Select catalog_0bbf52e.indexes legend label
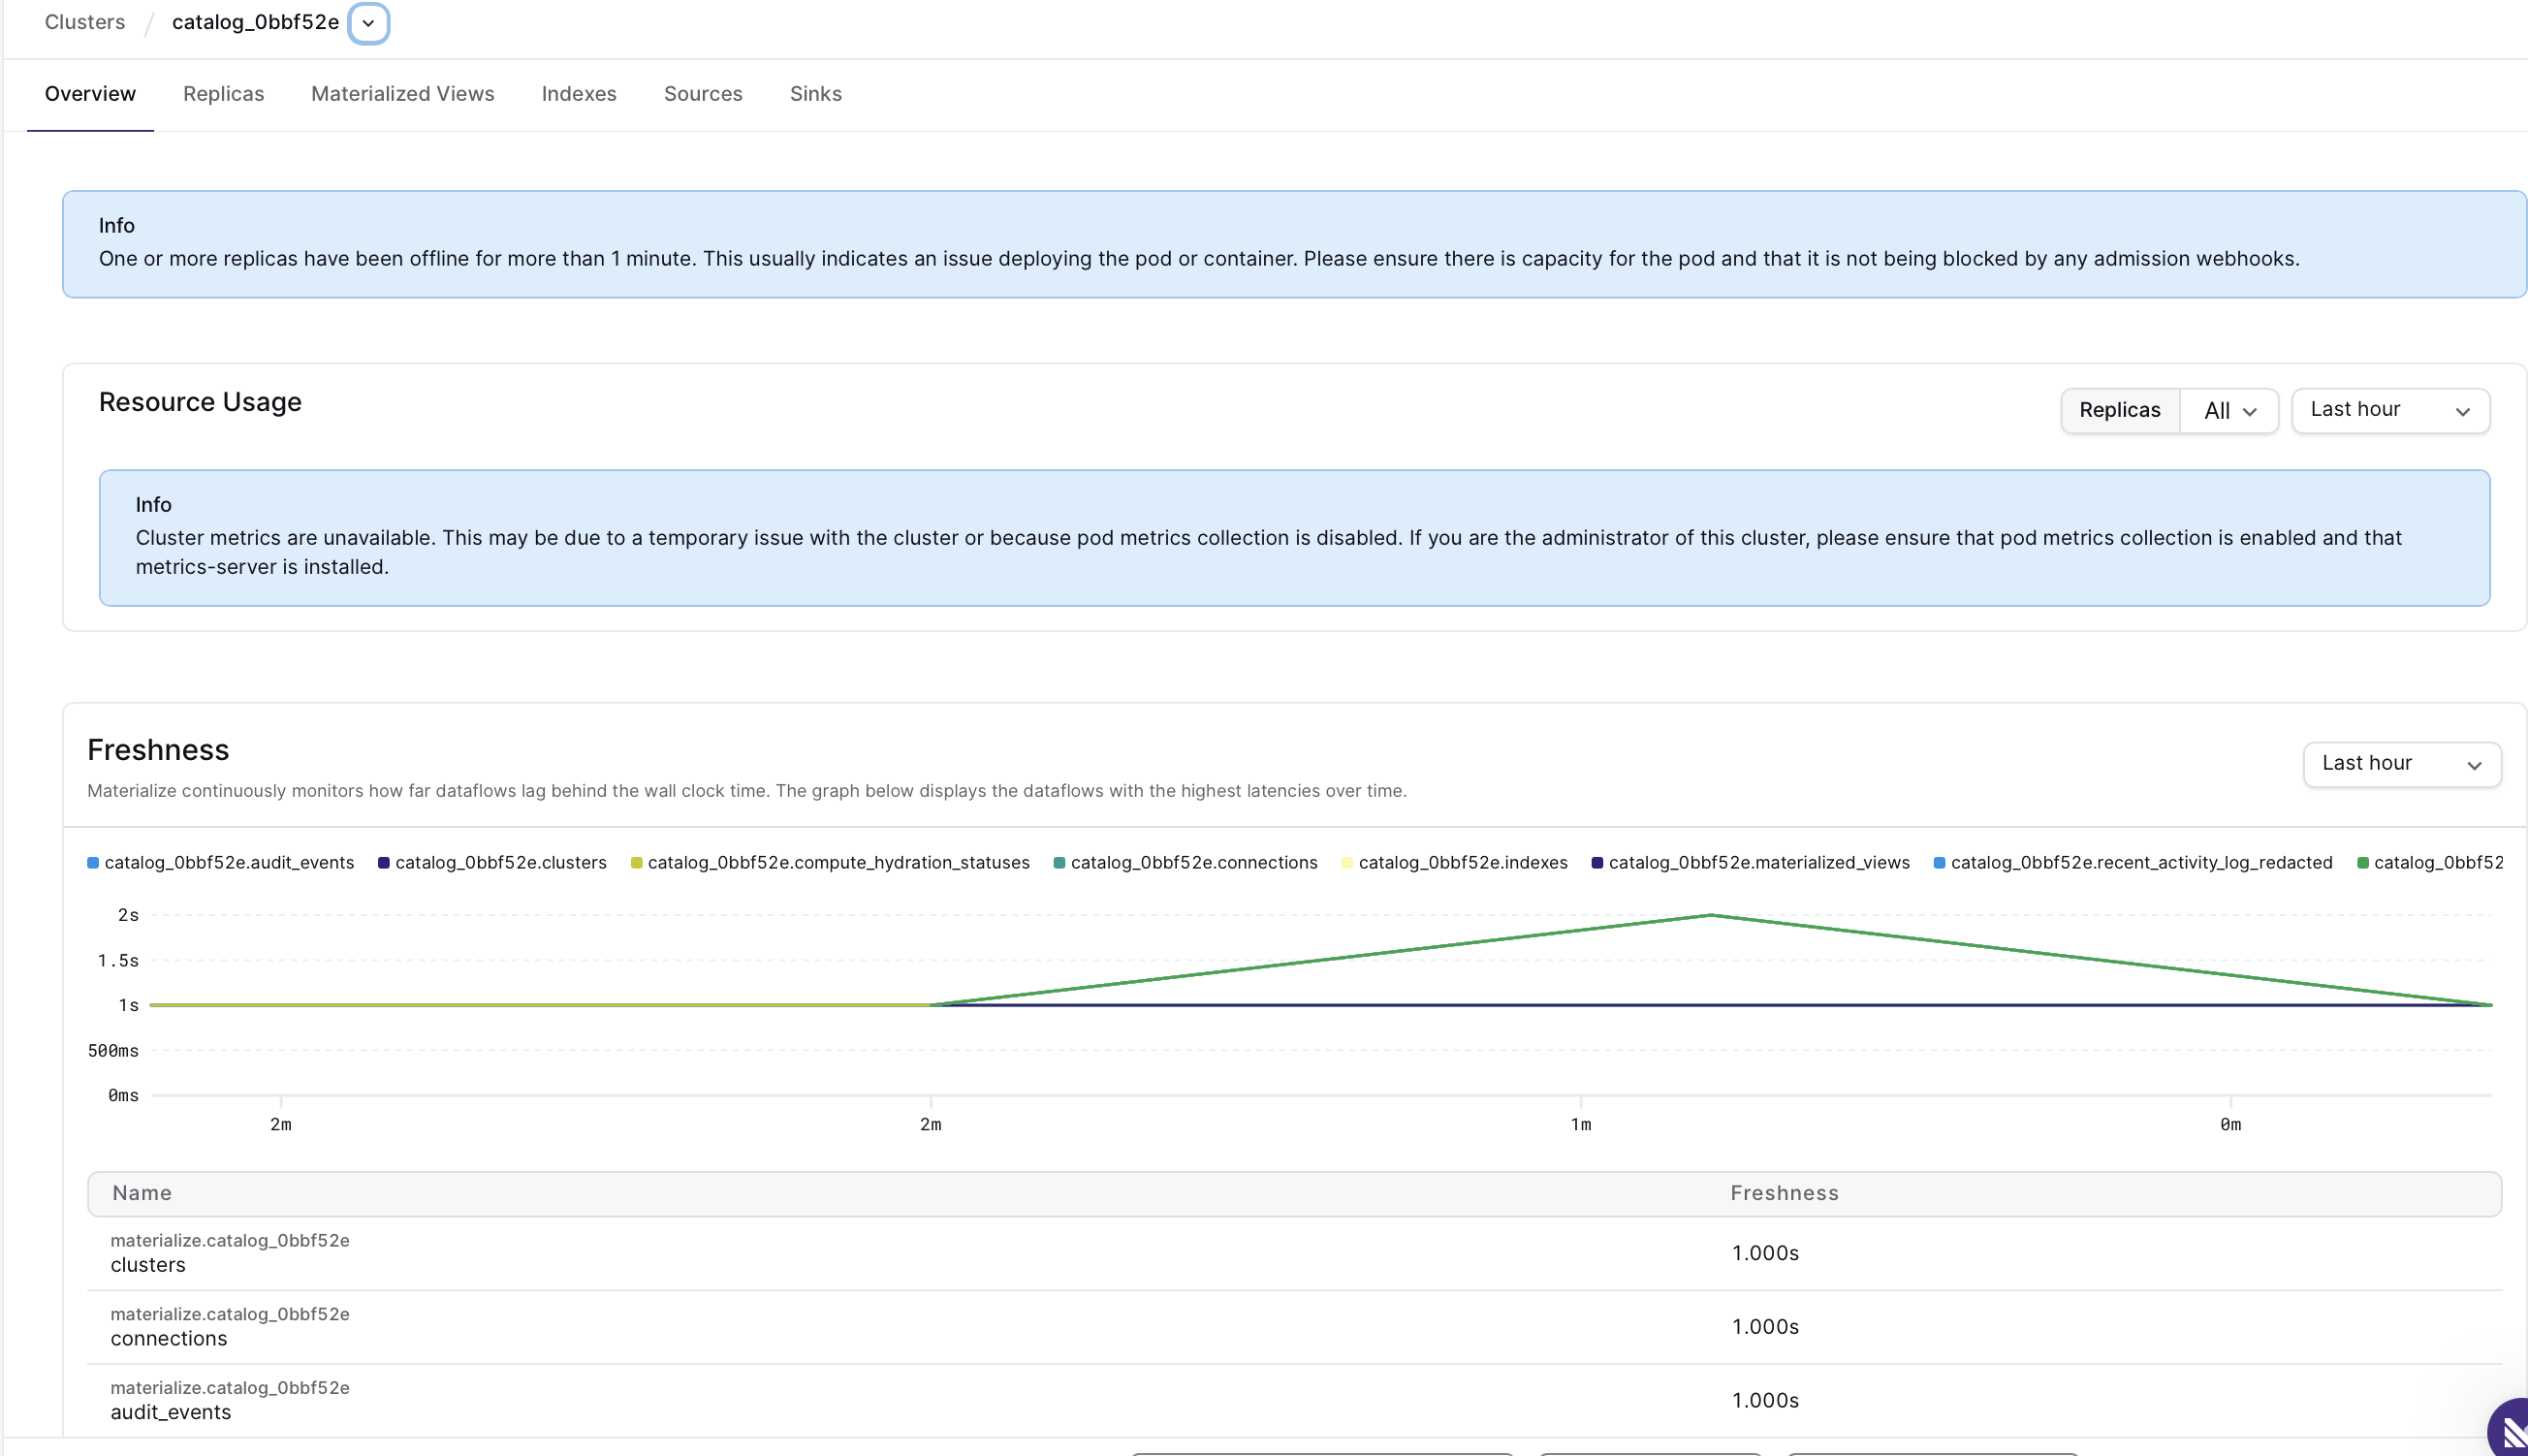The height and width of the screenshot is (1456, 2528). tap(1463, 863)
